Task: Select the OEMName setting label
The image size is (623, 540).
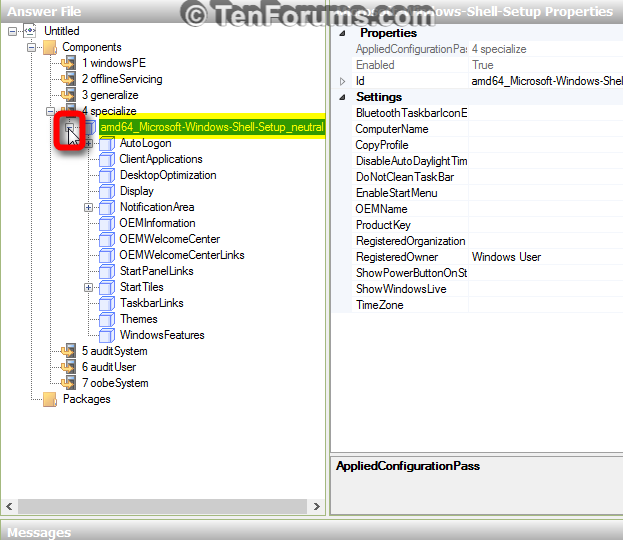Action: (x=381, y=209)
